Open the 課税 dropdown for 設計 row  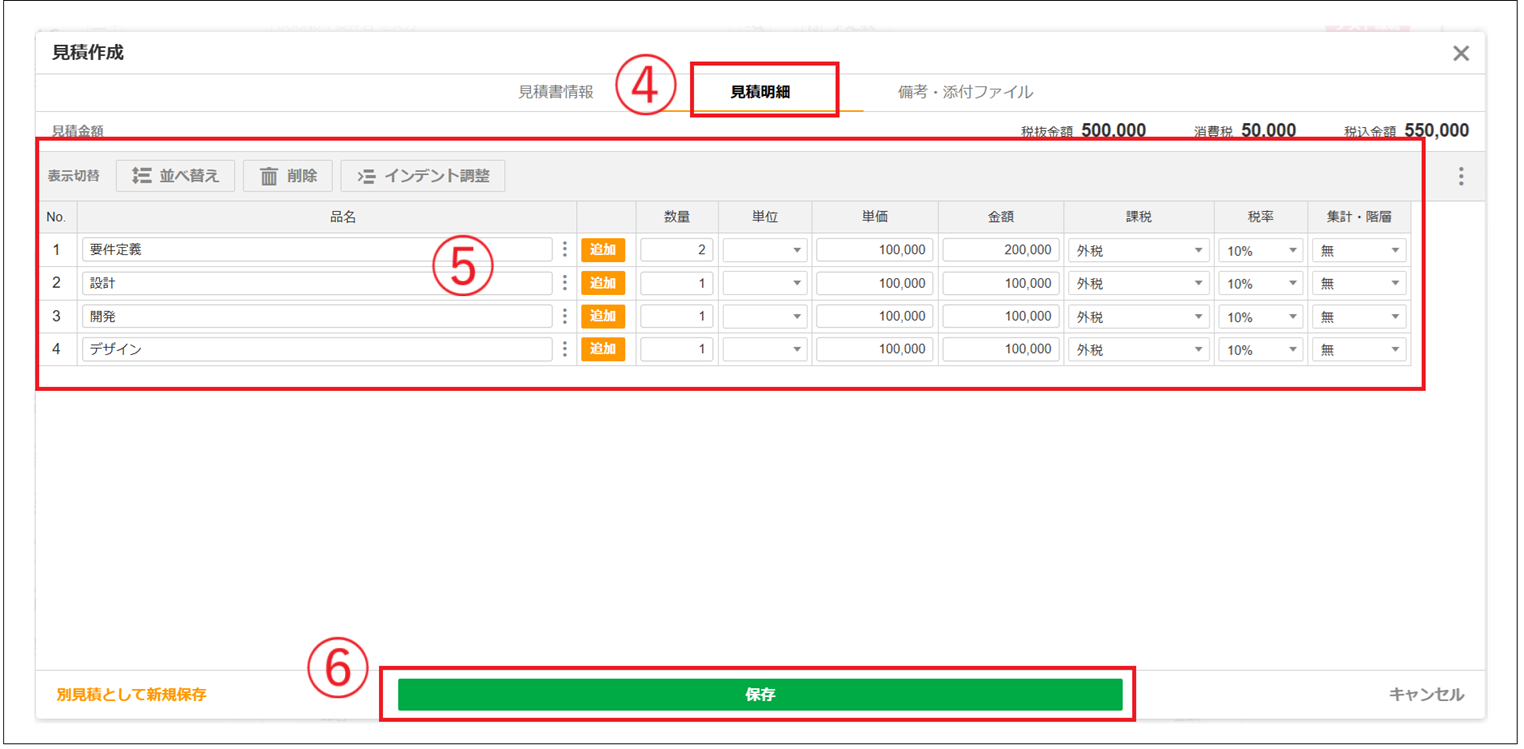(1138, 282)
